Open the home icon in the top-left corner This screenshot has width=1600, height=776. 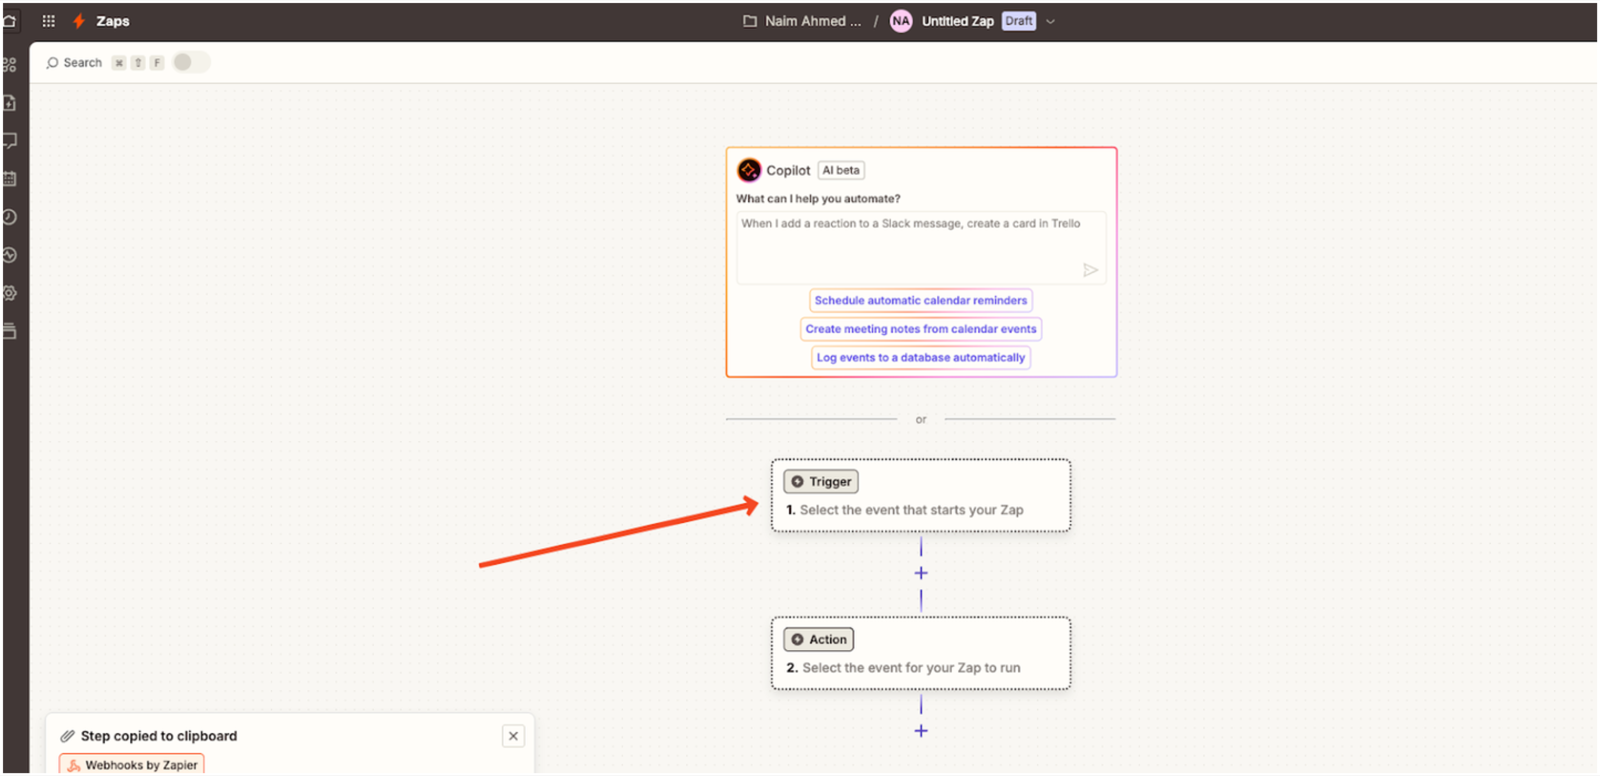pyautogui.click(x=9, y=21)
